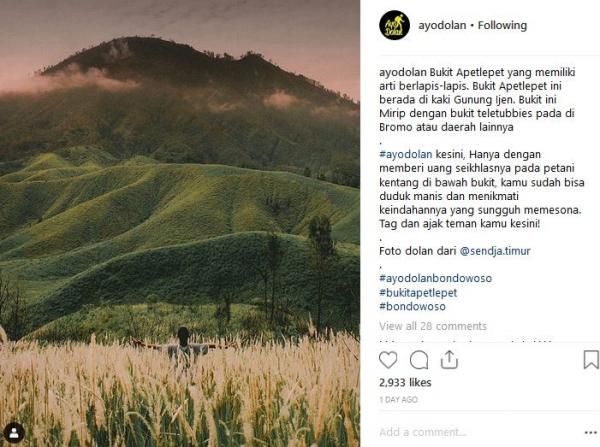Save the post with the bookmark icon
The height and width of the screenshot is (447, 600).
[591, 360]
